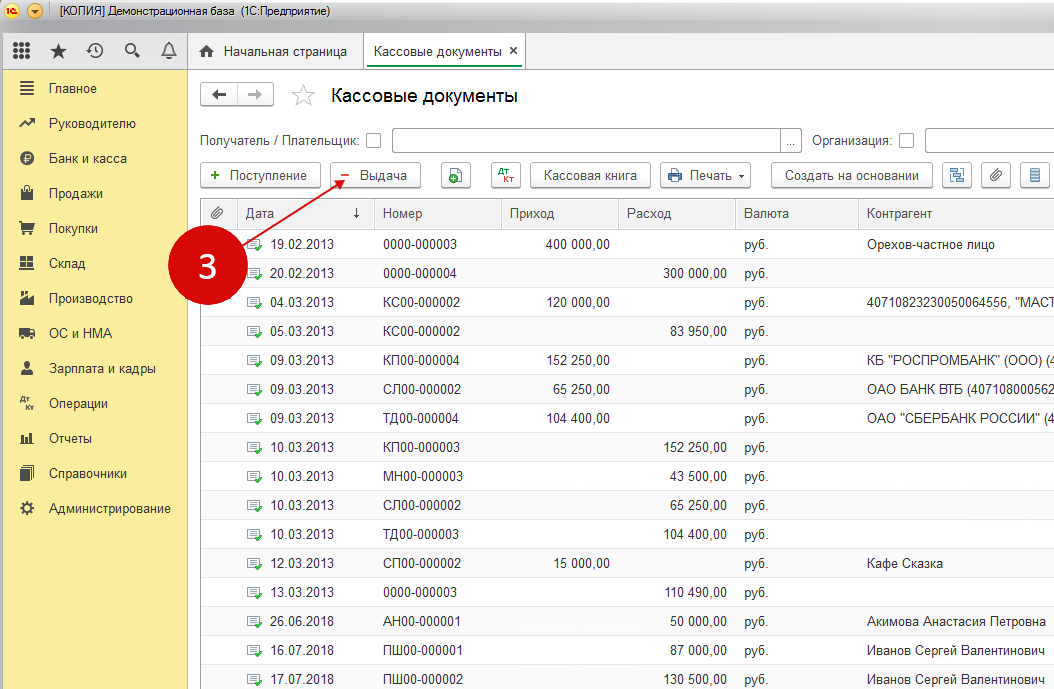1054x689 pixels.
Task: Expand the Печать dropdown menu
Action: (x=705, y=175)
